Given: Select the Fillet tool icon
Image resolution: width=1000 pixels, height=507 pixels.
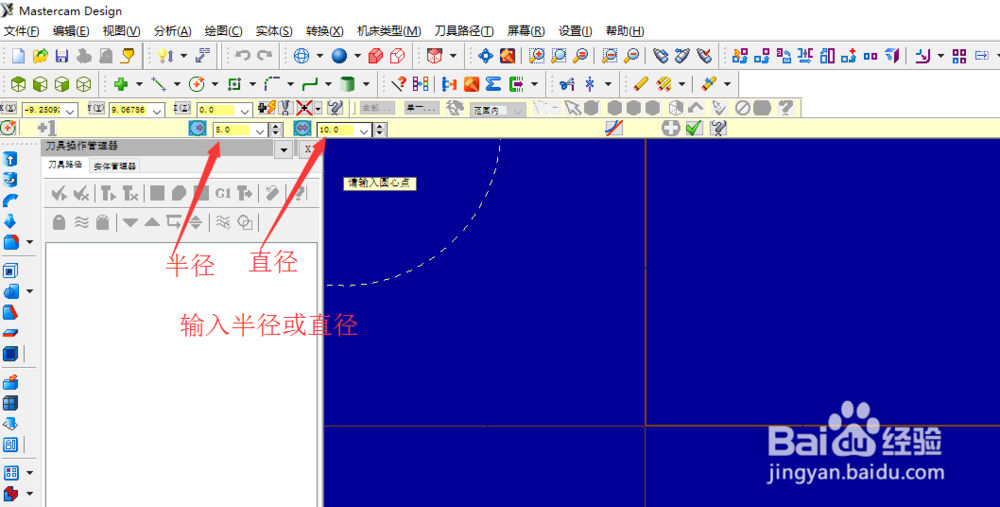Looking at the screenshot, I should pos(272,84).
